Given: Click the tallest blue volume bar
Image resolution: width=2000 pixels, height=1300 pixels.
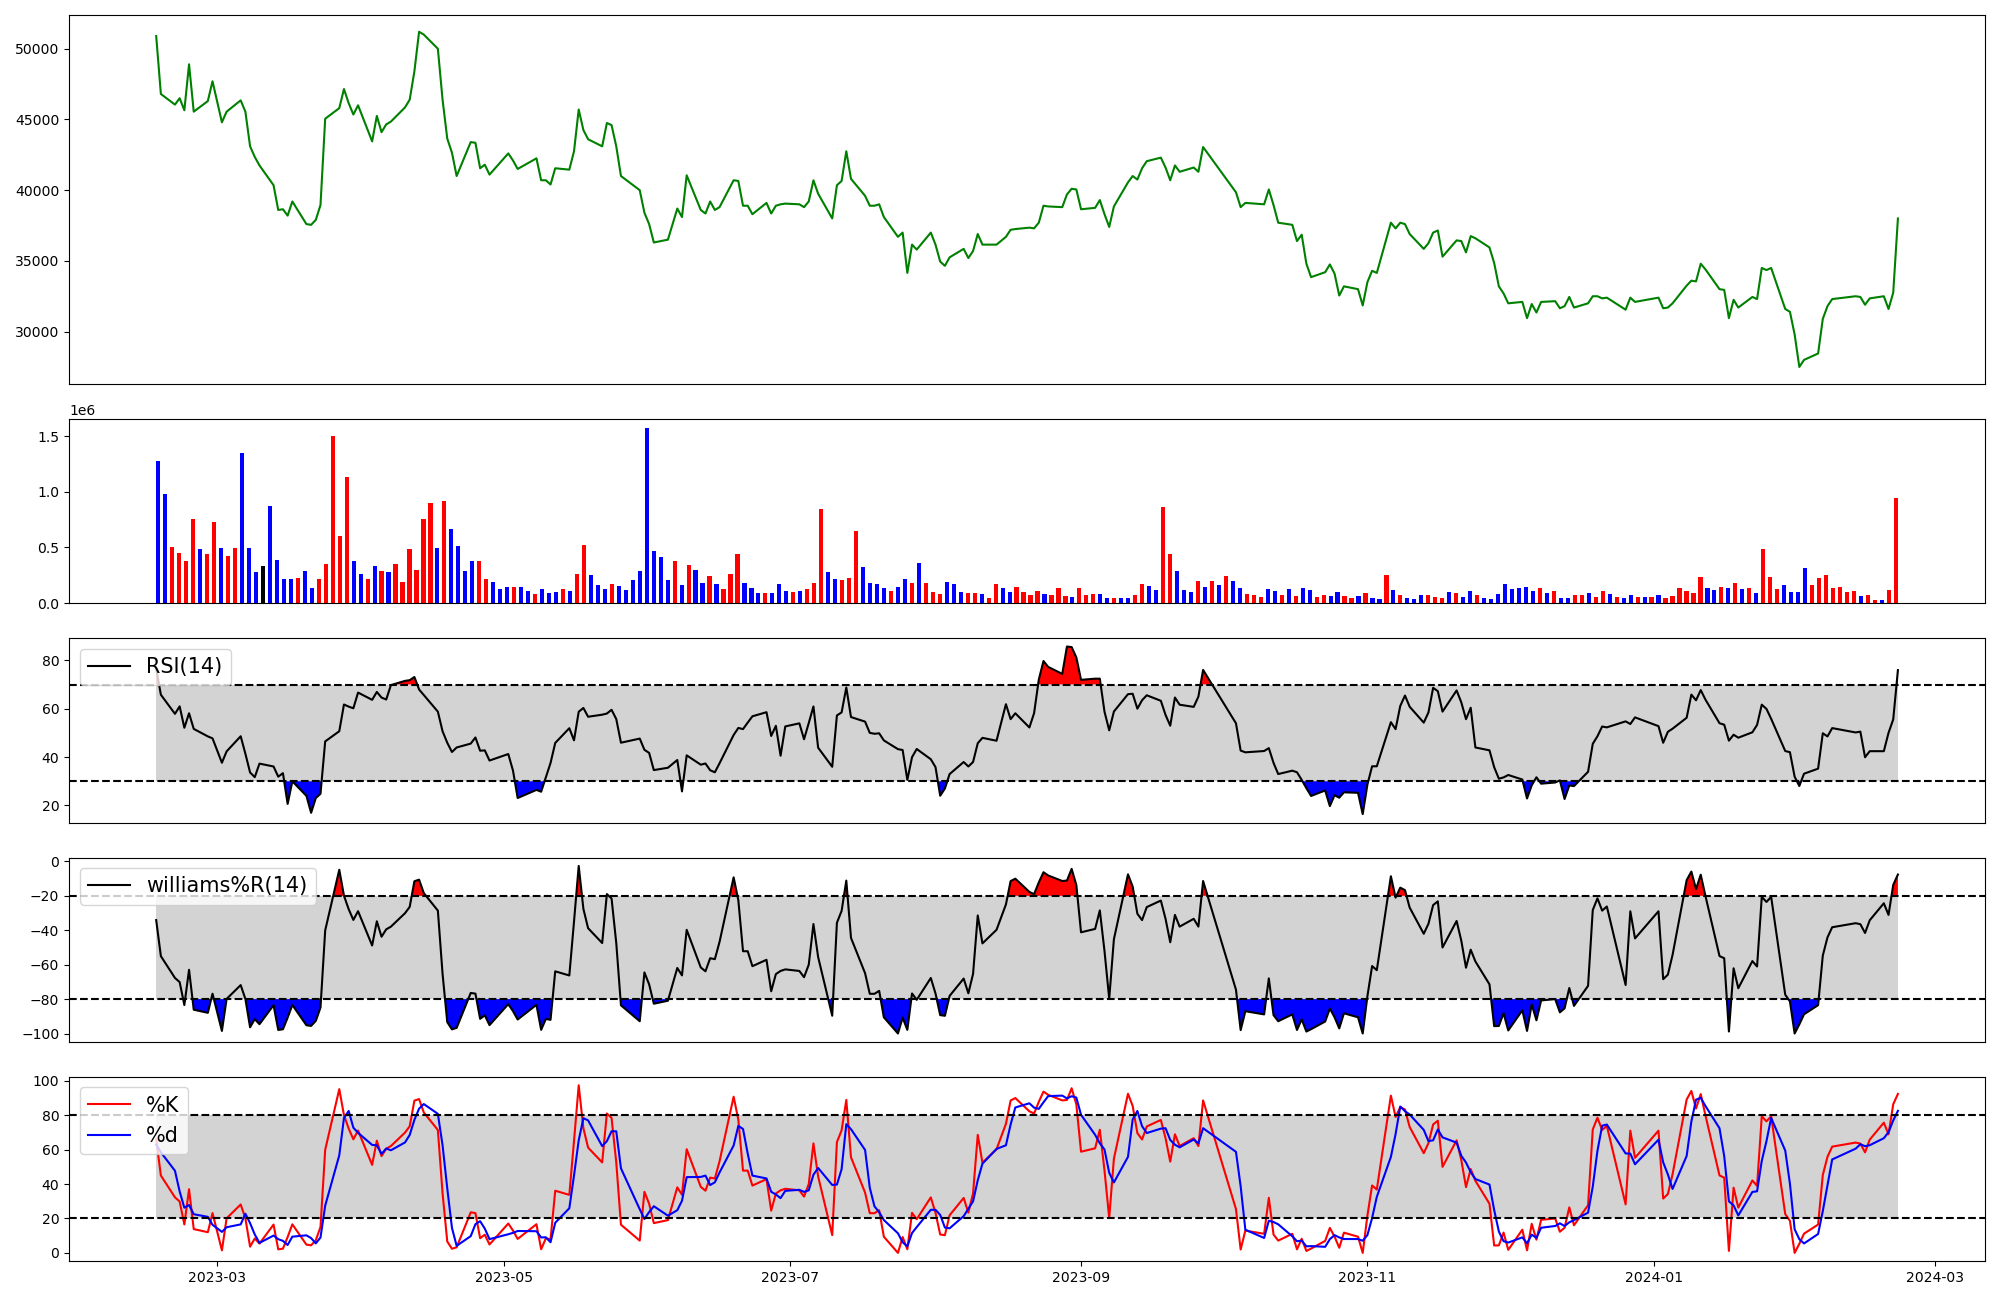Looking at the screenshot, I should click(647, 515).
